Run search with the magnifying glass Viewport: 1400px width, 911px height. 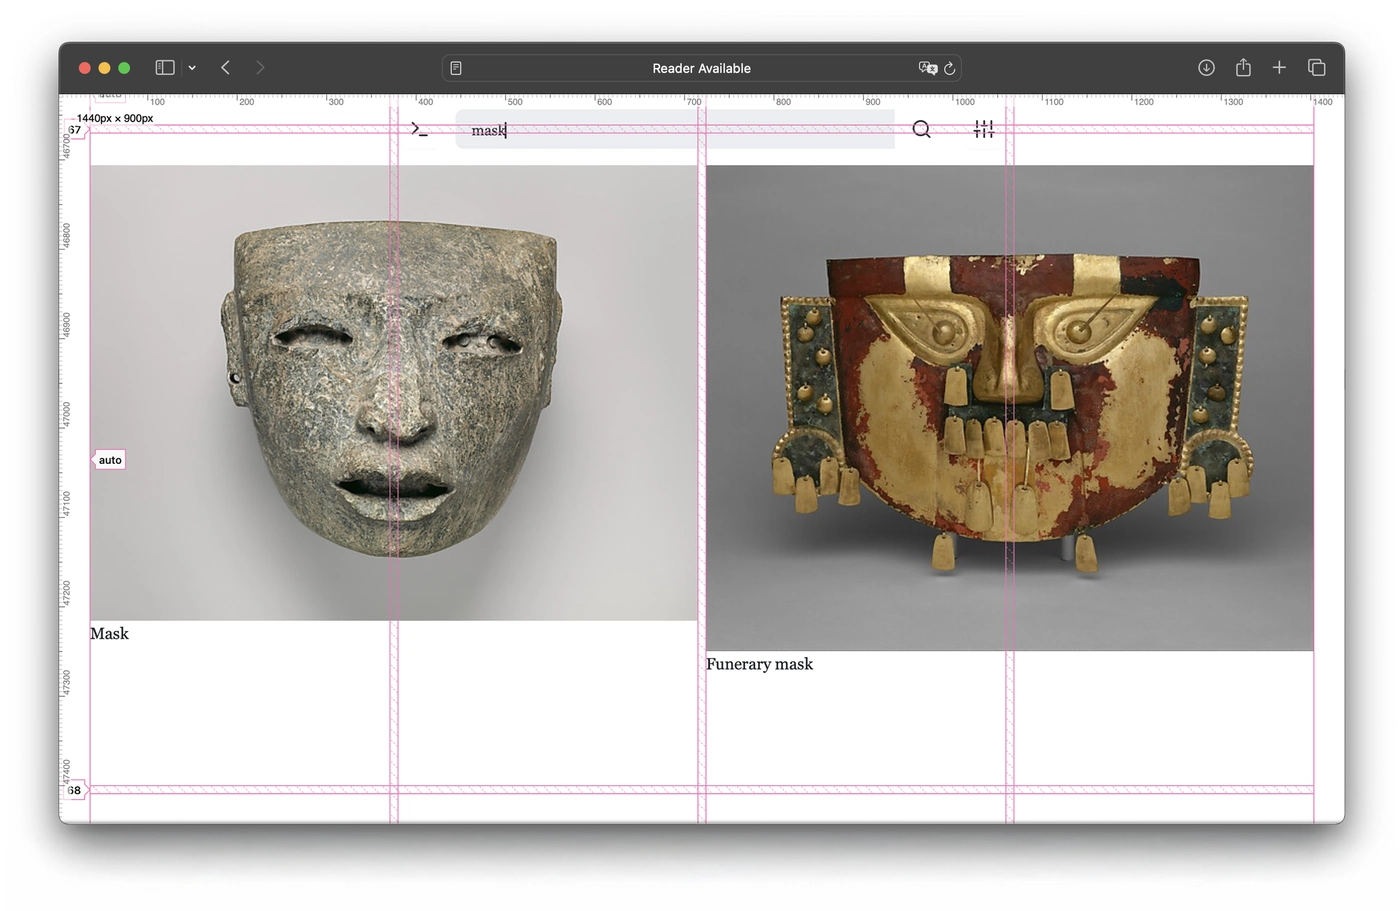tap(921, 129)
